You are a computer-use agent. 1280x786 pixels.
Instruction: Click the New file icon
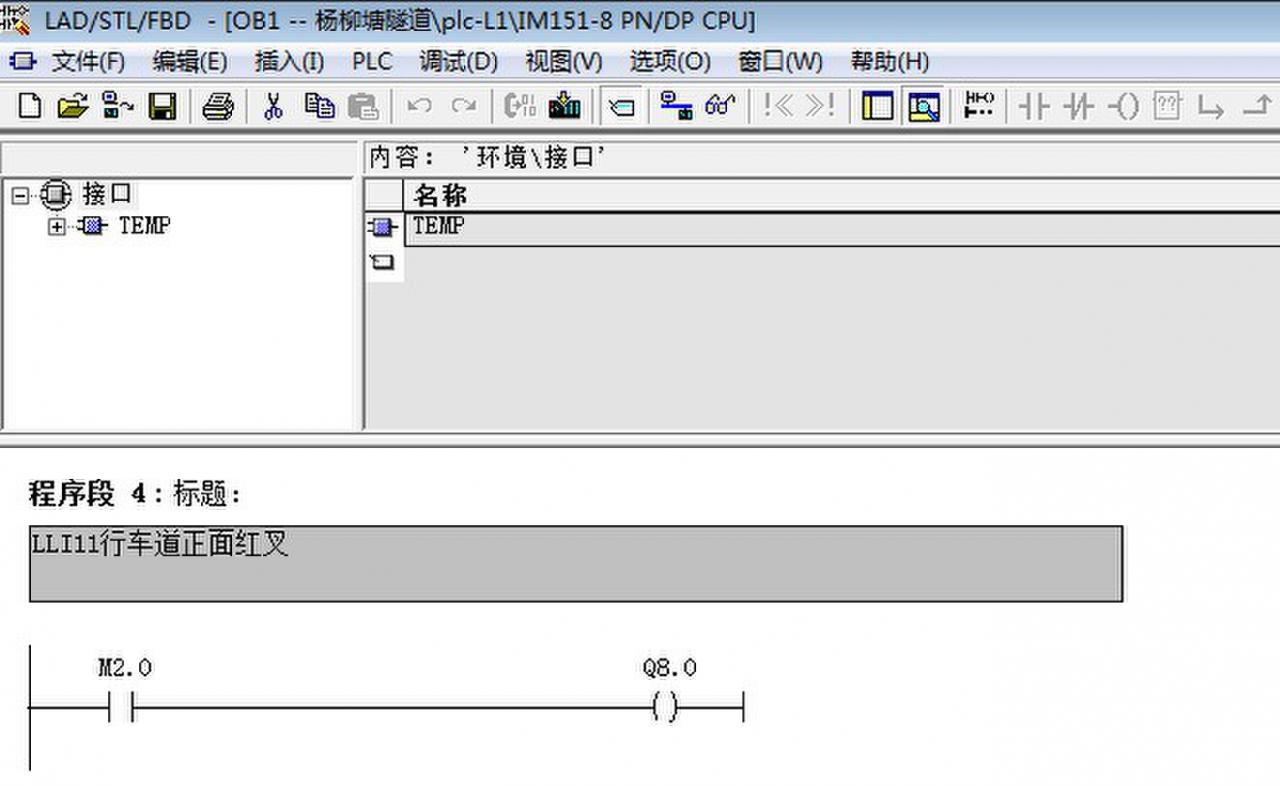(x=30, y=107)
